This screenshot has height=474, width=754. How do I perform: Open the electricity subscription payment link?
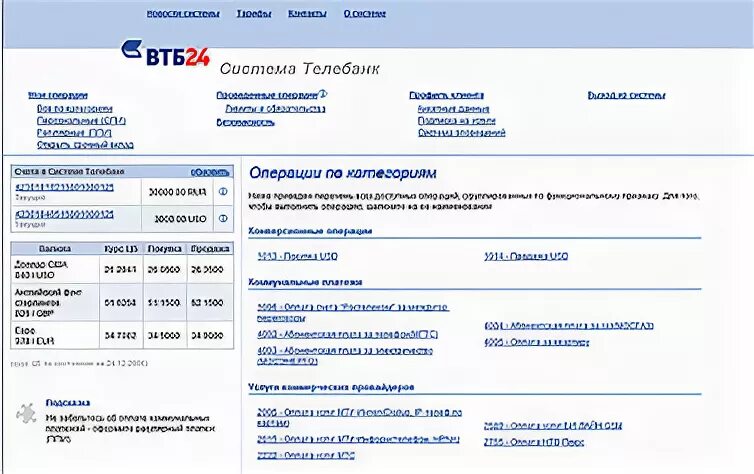(x=345, y=356)
